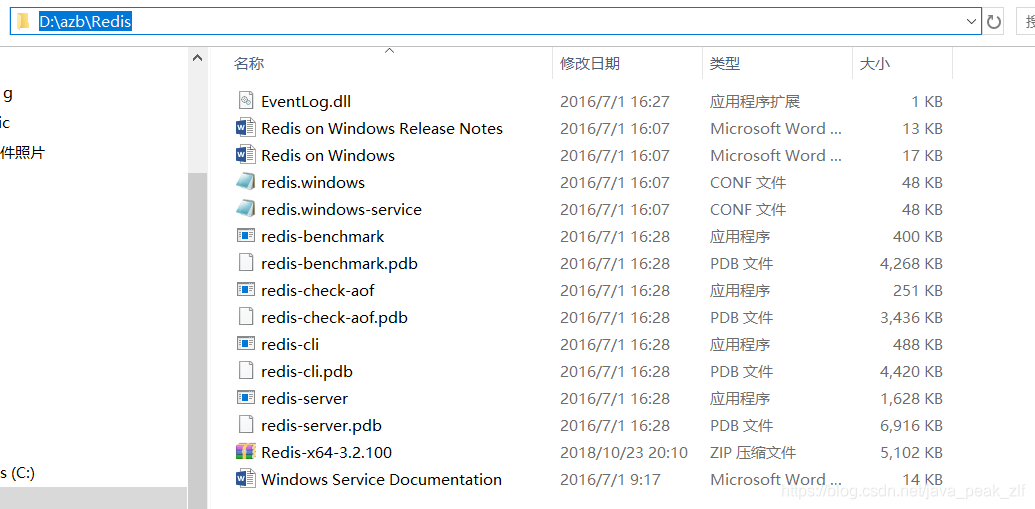Click the redis-cli application icon
The image size is (1035, 509).
[246, 343]
